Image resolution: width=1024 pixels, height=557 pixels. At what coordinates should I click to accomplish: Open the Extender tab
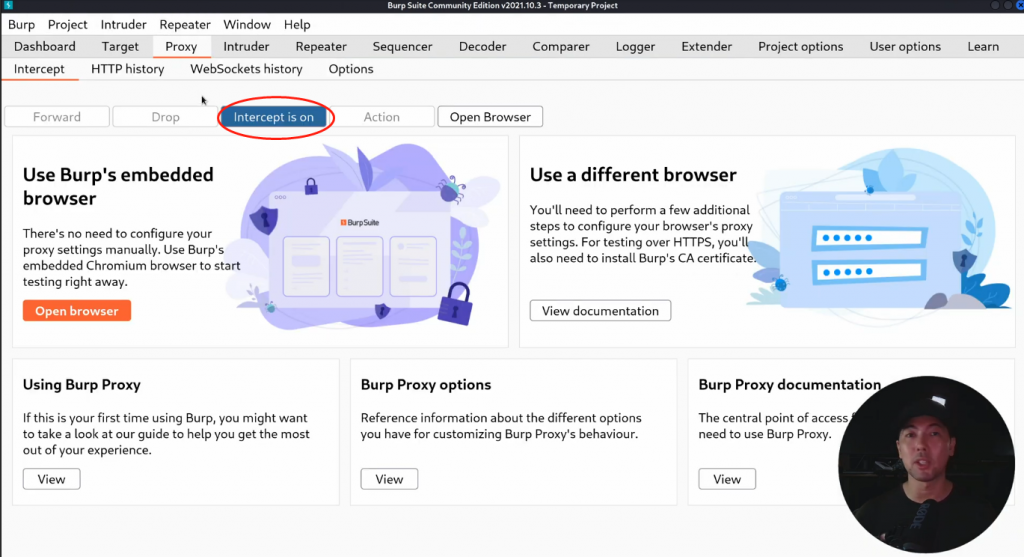coord(707,46)
